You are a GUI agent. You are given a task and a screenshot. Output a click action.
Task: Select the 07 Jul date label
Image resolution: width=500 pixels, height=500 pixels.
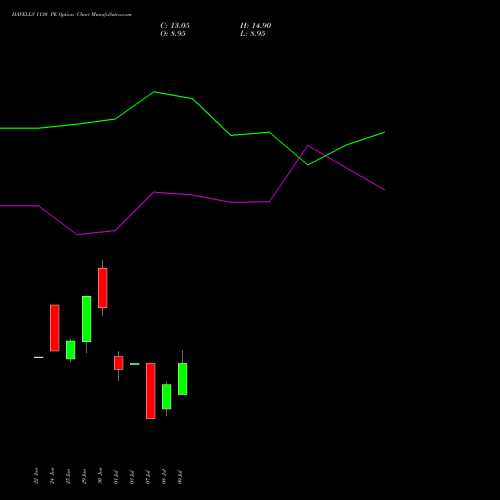coord(148,477)
